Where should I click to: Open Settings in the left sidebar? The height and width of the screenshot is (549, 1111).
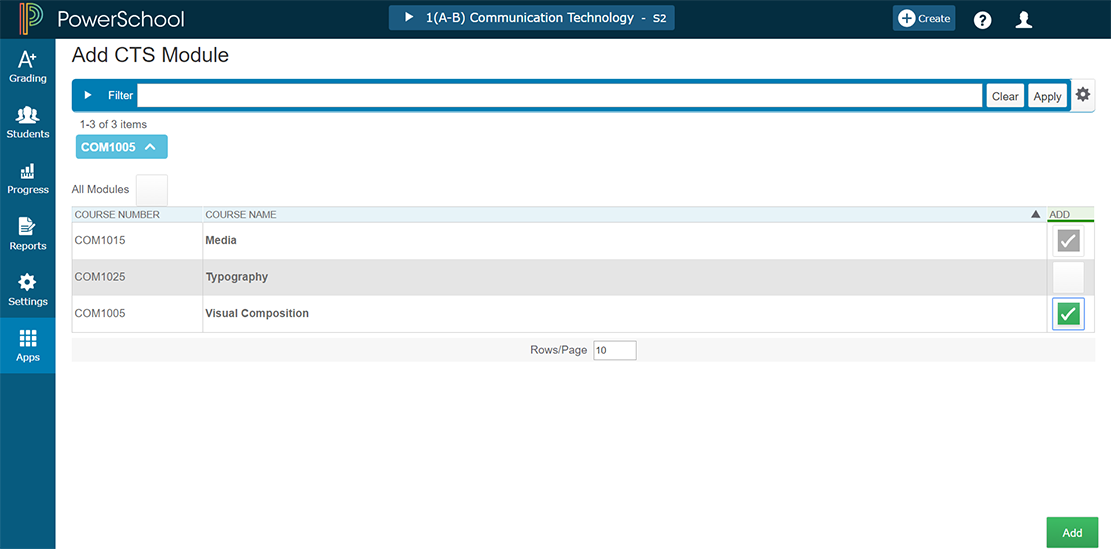tap(28, 290)
